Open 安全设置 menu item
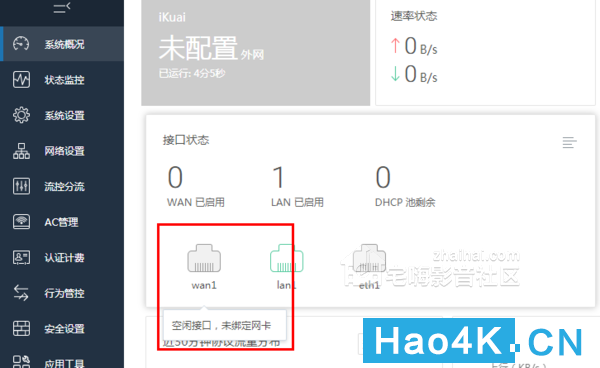600x368 pixels. [x=62, y=329]
